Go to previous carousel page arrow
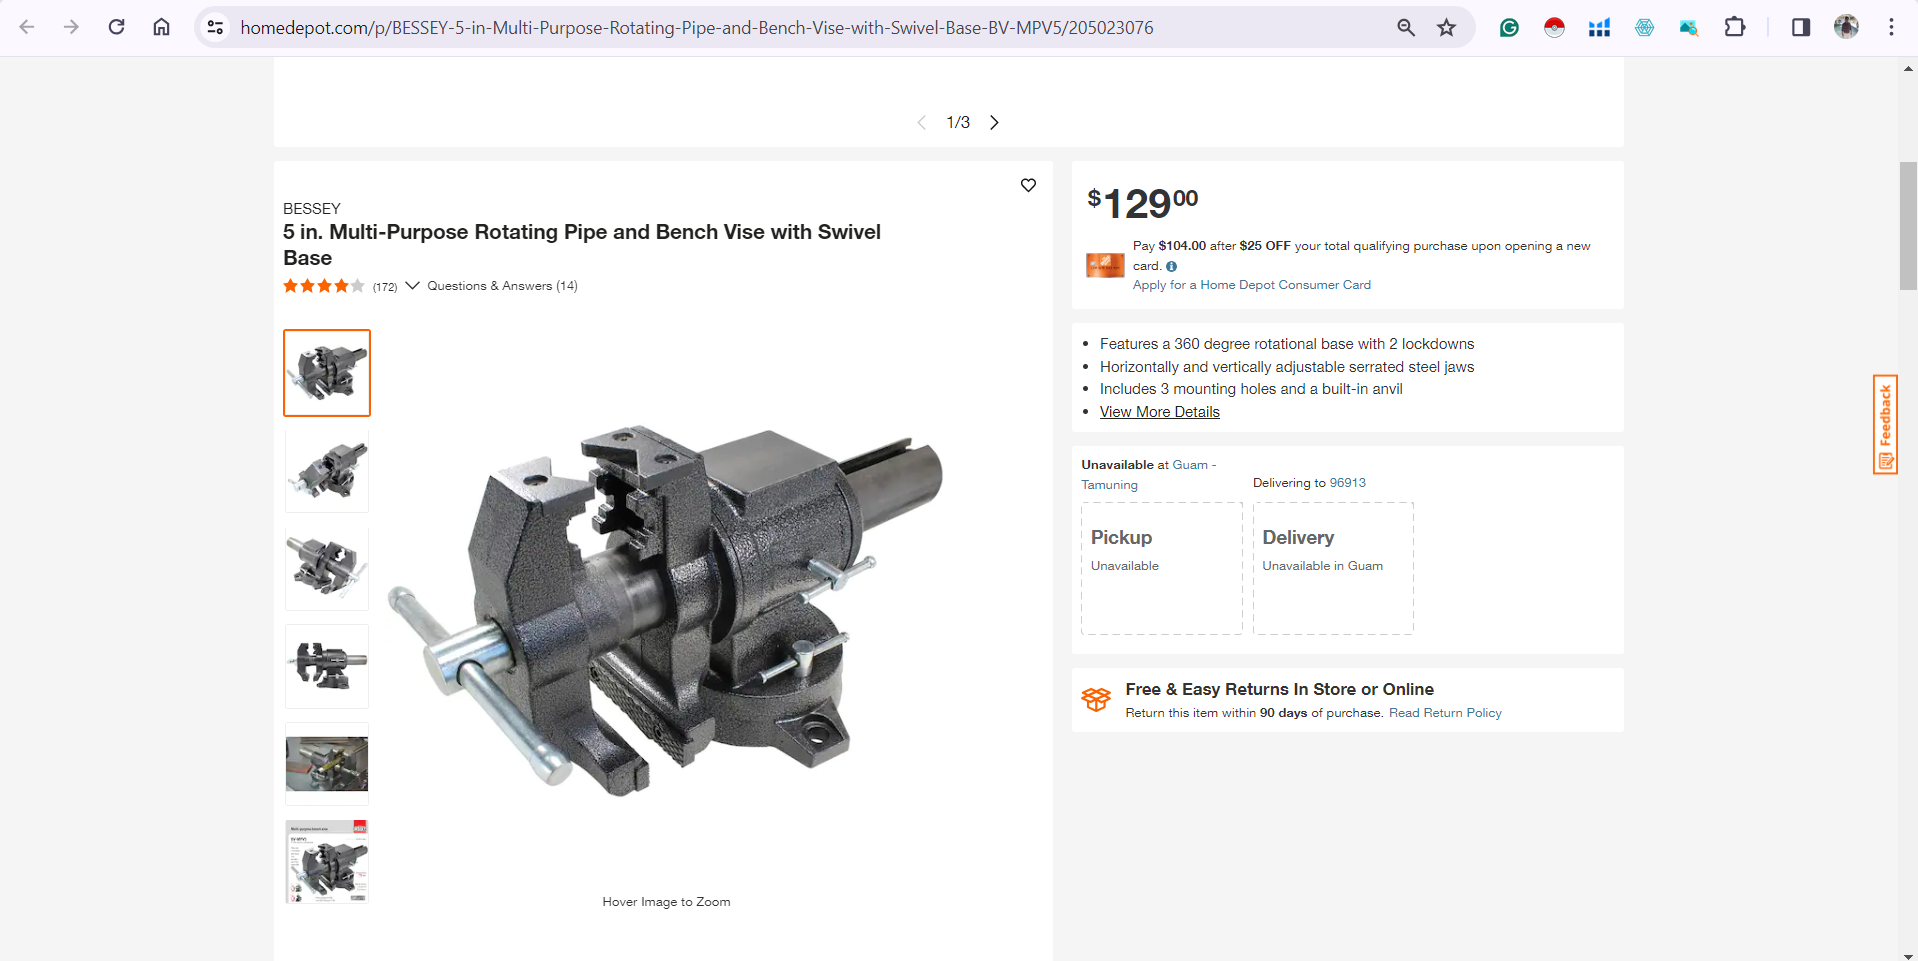This screenshot has height=961, width=1918. tap(922, 122)
